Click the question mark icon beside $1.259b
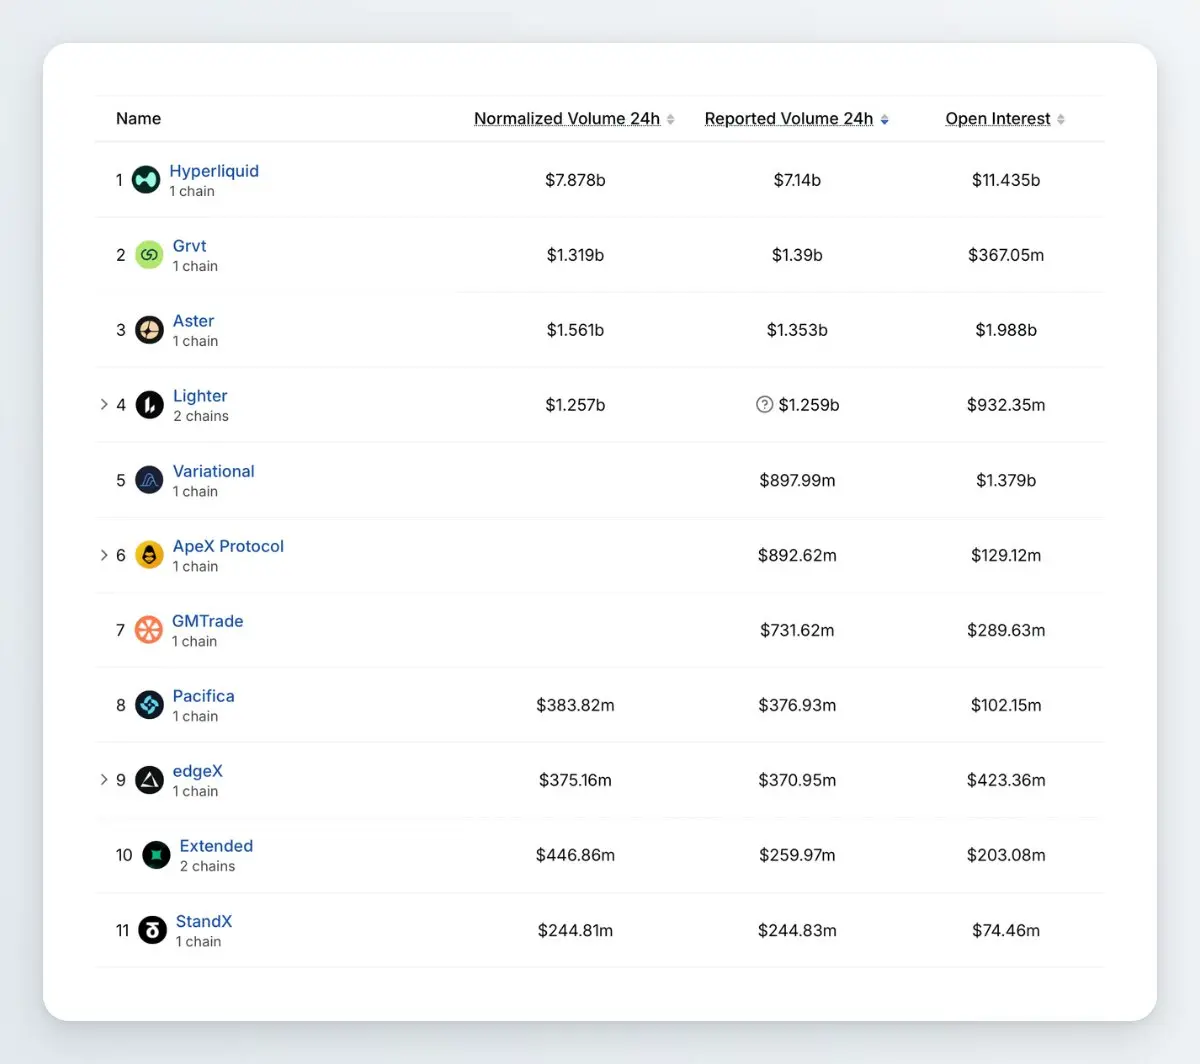 [764, 405]
